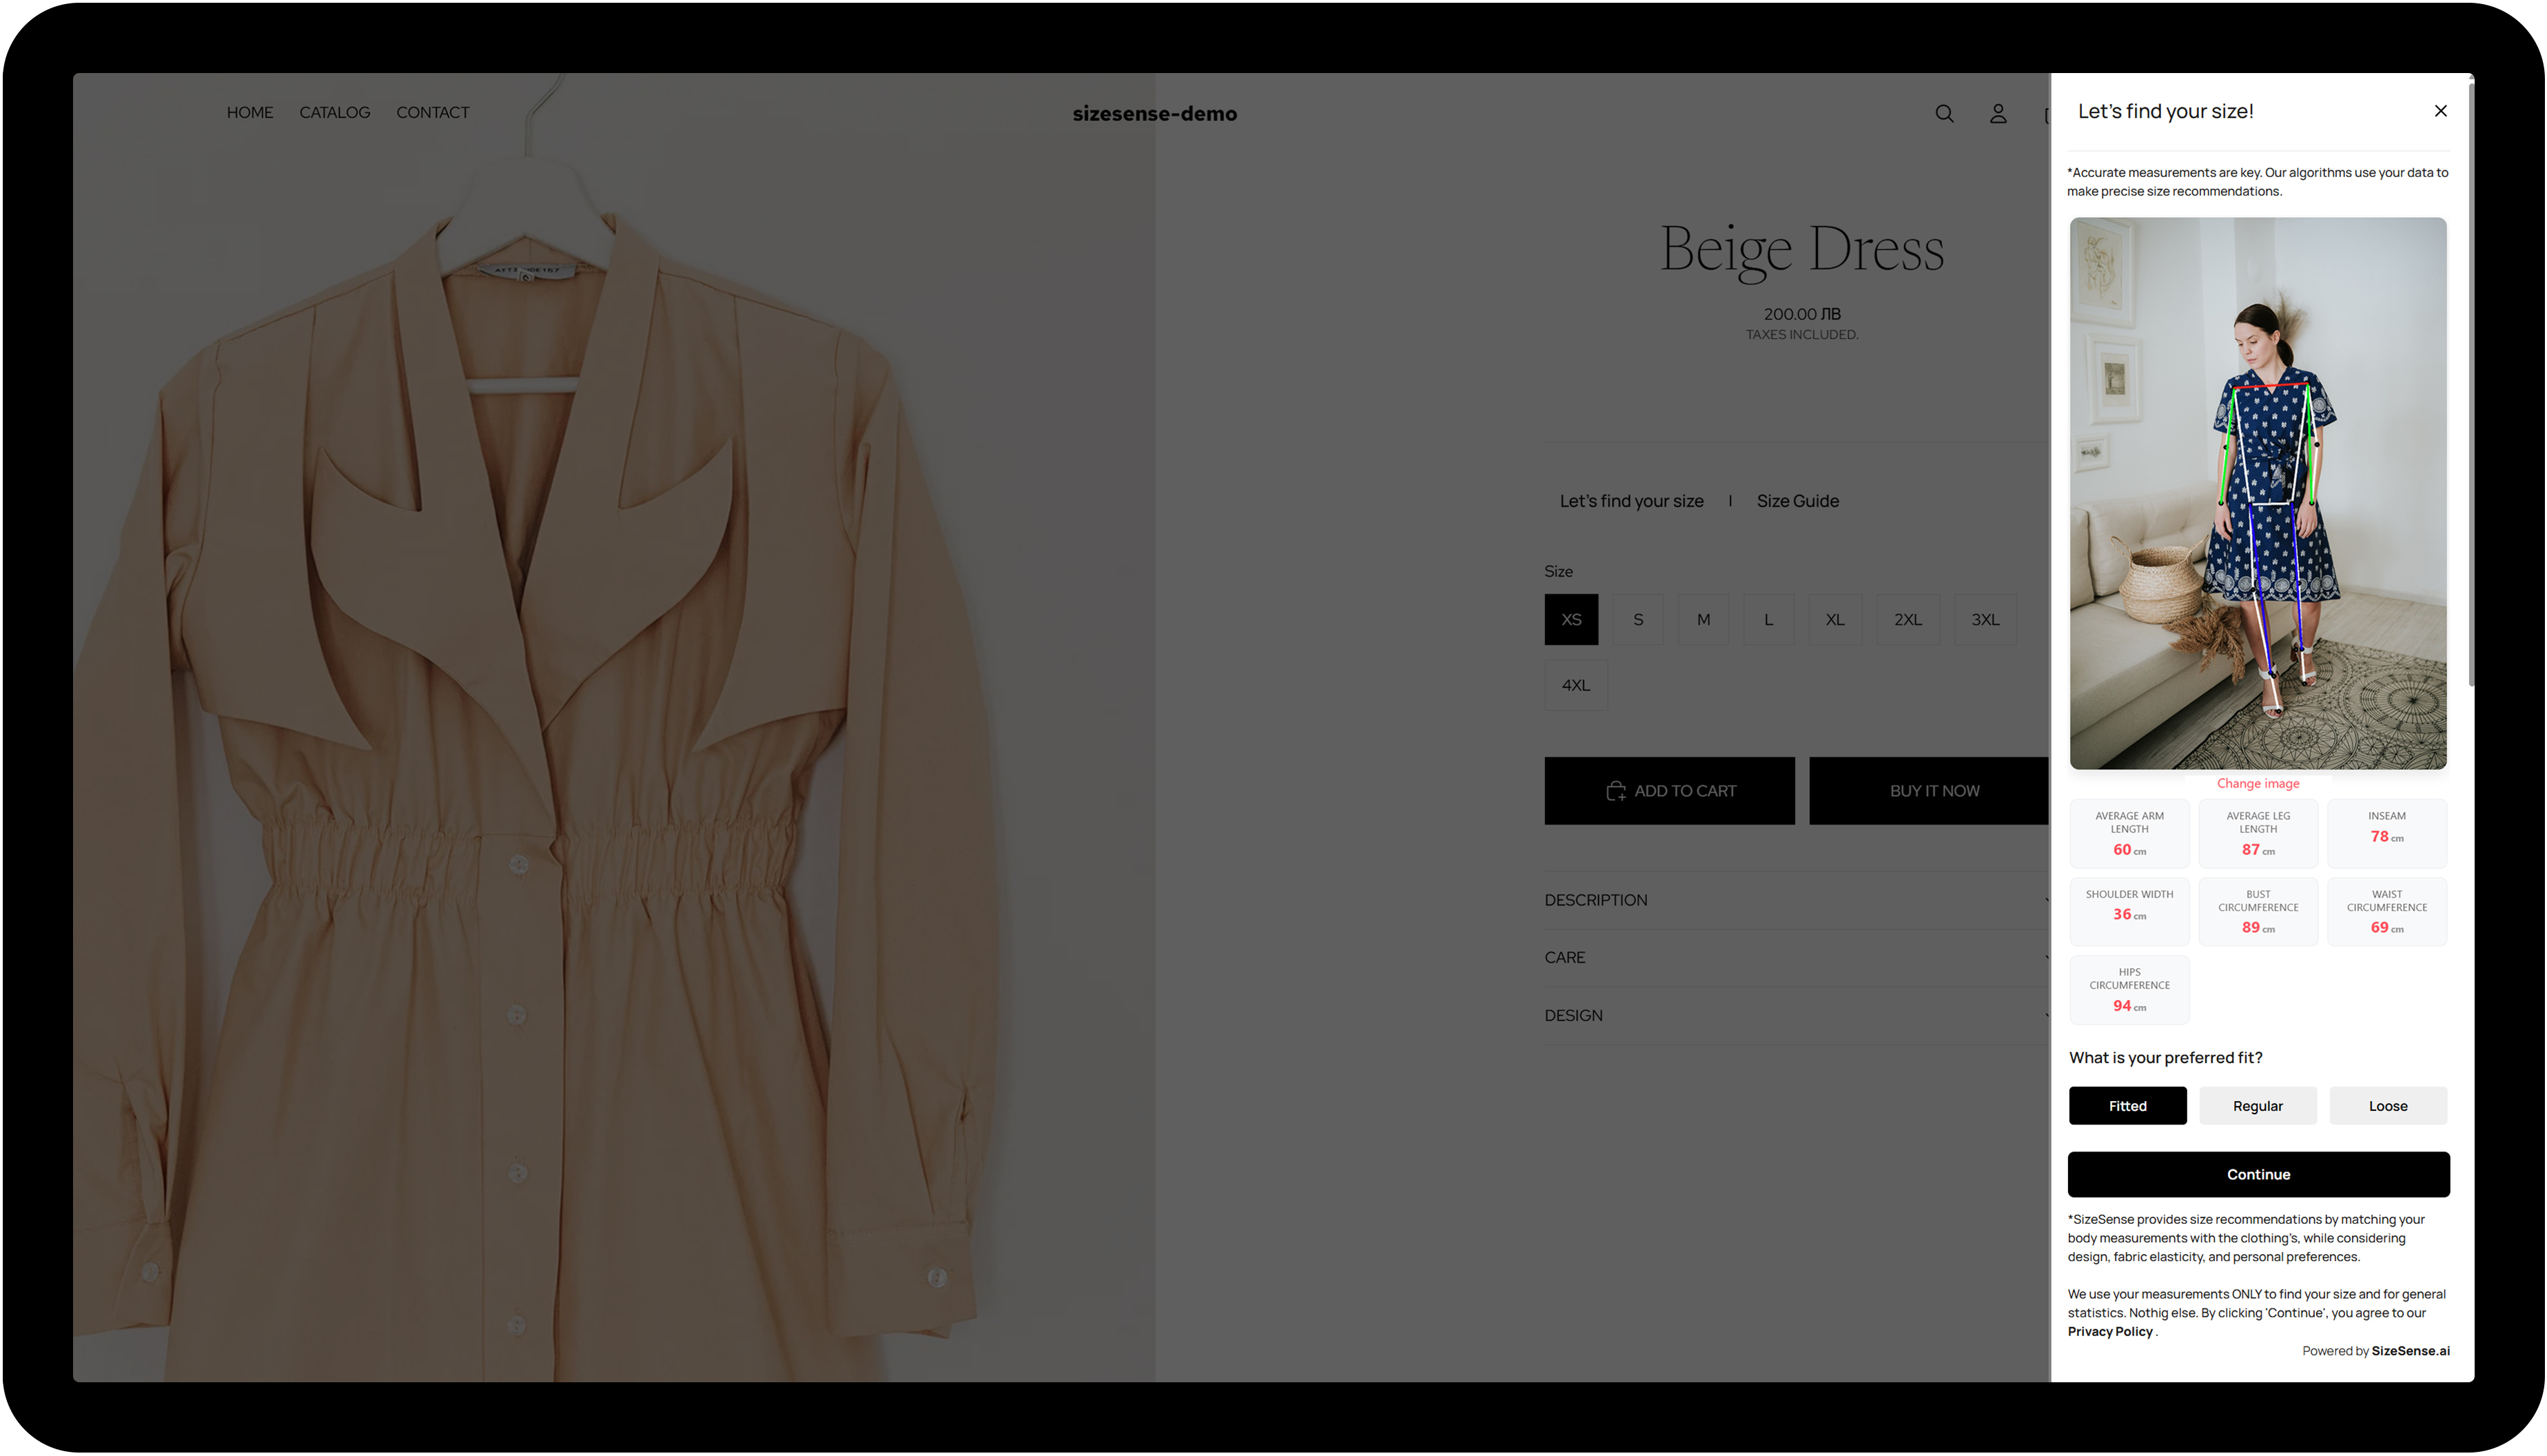
Task: Click cart icon in Add to Cart button
Action: [x=1615, y=791]
